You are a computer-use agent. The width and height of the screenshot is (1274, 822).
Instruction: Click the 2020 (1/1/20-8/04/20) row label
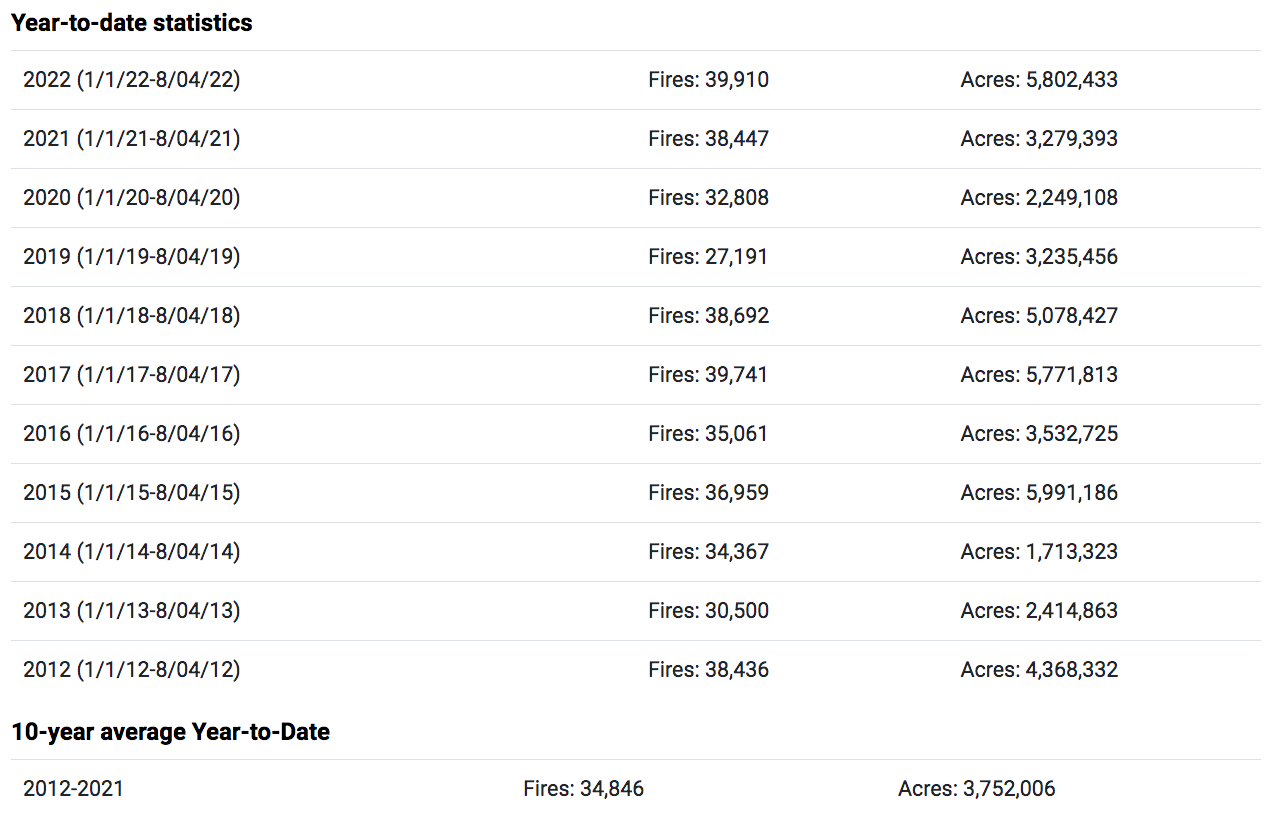click(132, 198)
